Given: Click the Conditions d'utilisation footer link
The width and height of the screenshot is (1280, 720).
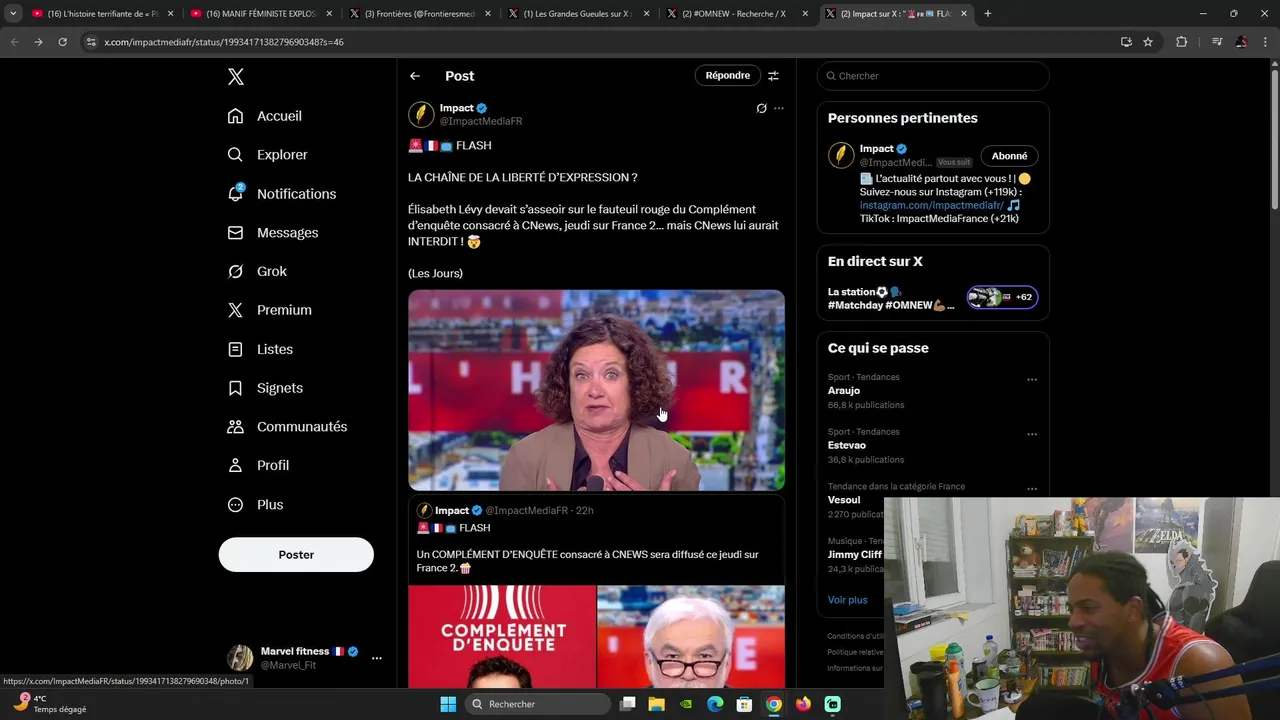Looking at the screenshot, I should [x=855, y=636].
